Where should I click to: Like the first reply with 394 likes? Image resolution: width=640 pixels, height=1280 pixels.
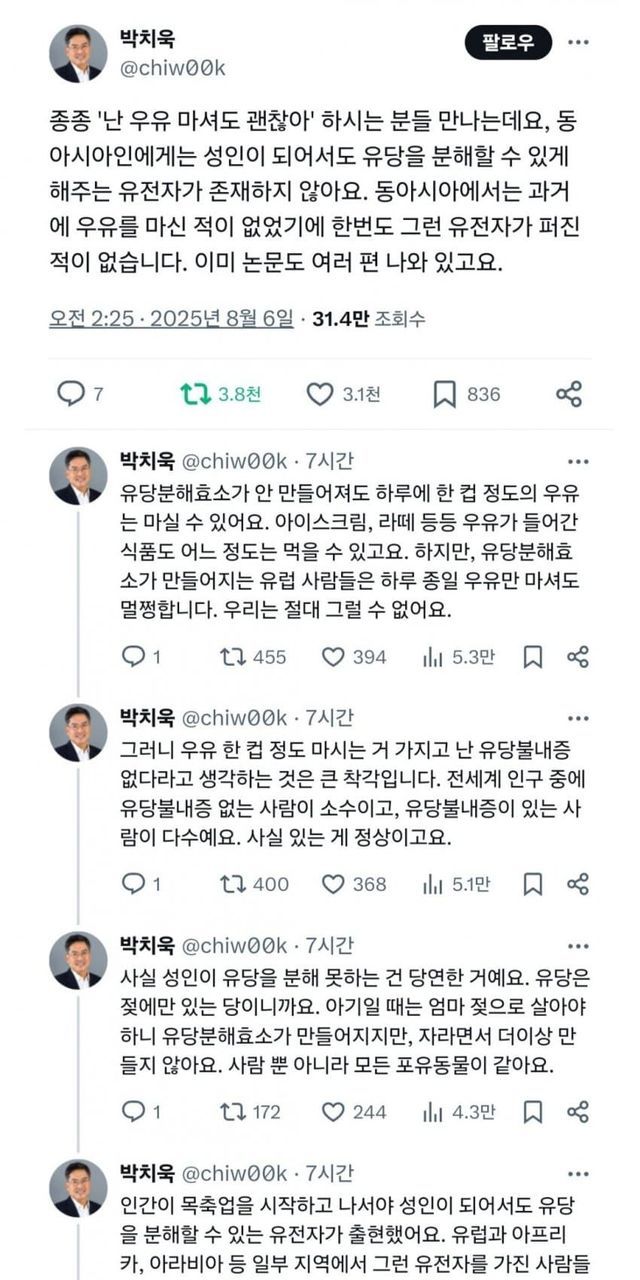pos(333,656)
